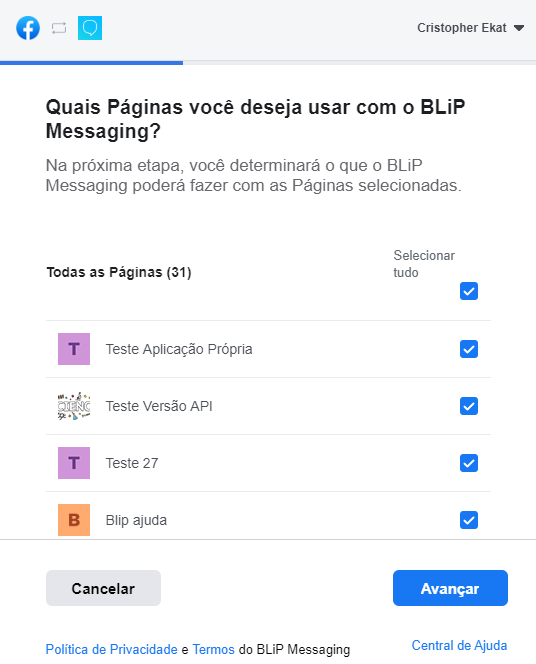Image resolution: width=536 pixels, height=664 pixels.
Task: Open the Termos link
Action: [213, 649]
